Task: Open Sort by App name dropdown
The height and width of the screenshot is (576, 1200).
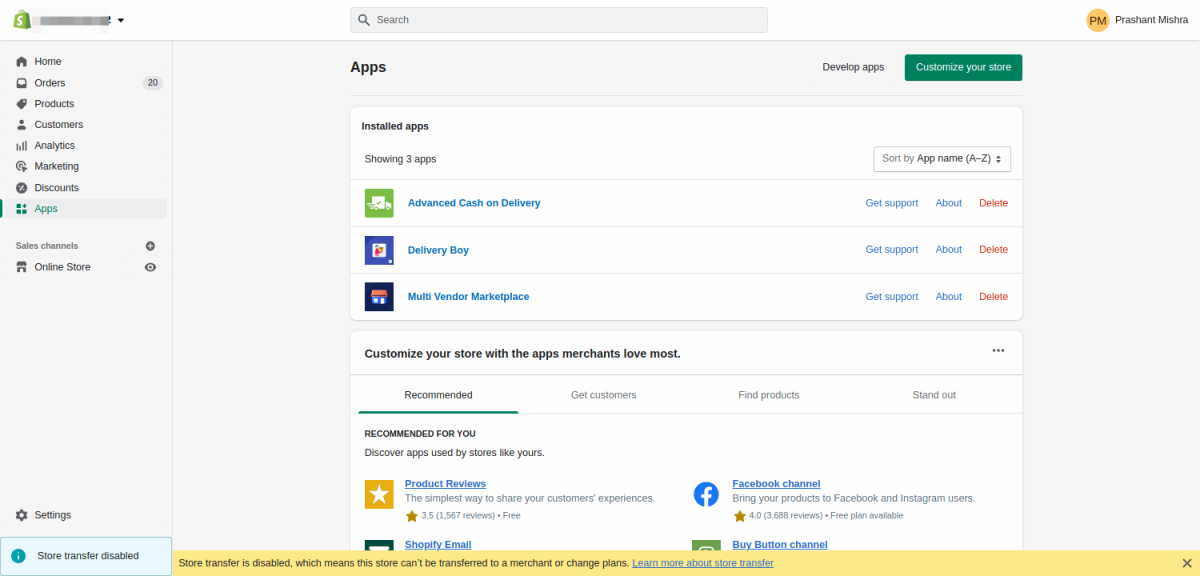Action: (x=942, y=159)
